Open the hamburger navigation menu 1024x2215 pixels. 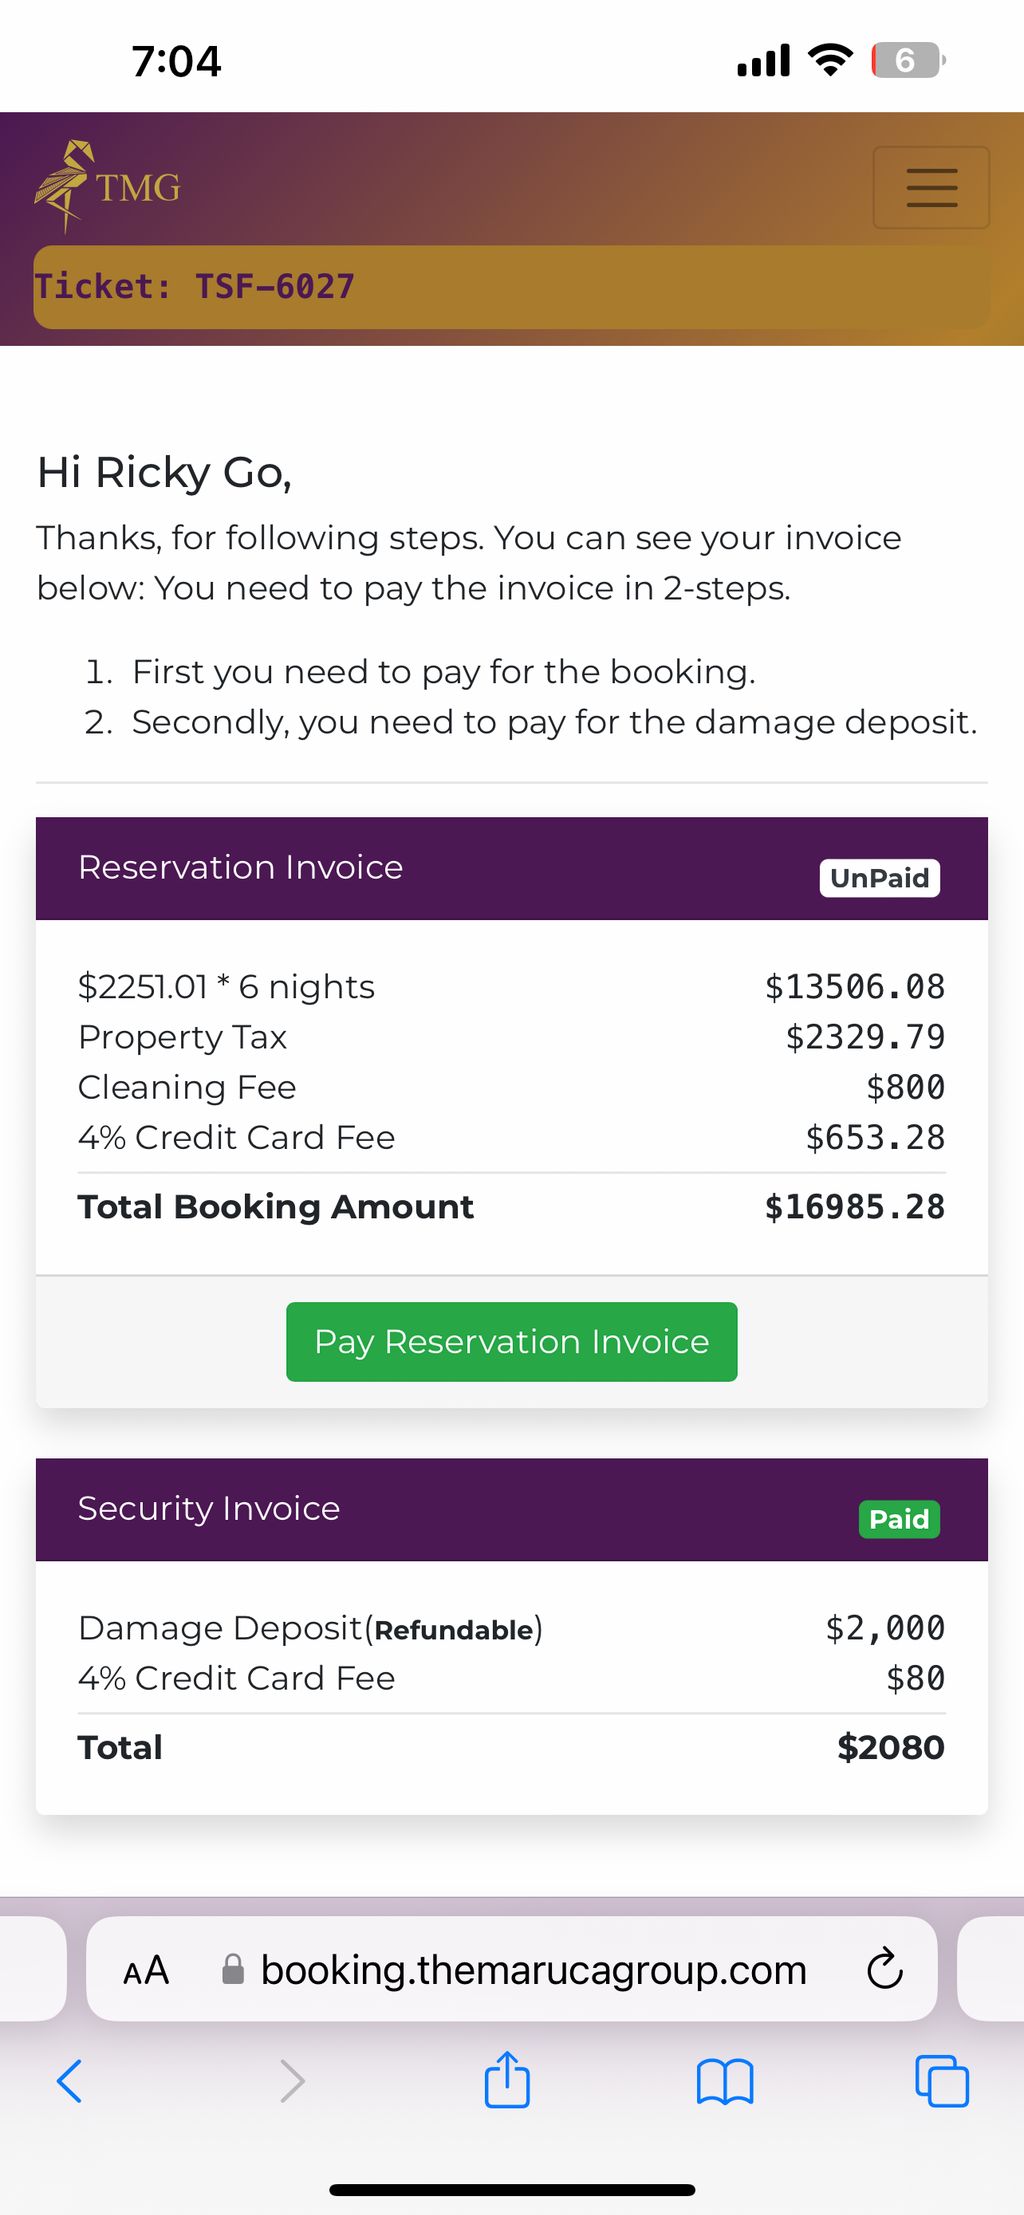pos(931,188)
